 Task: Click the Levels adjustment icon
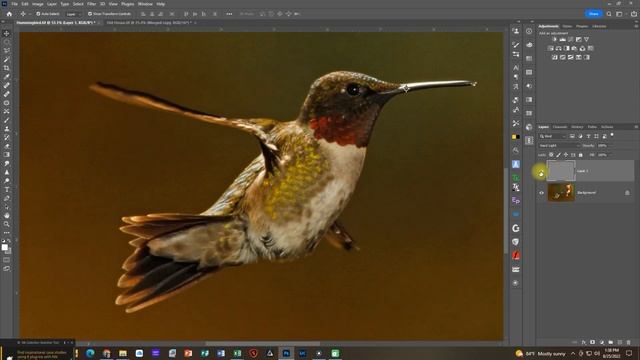[562, 39]
